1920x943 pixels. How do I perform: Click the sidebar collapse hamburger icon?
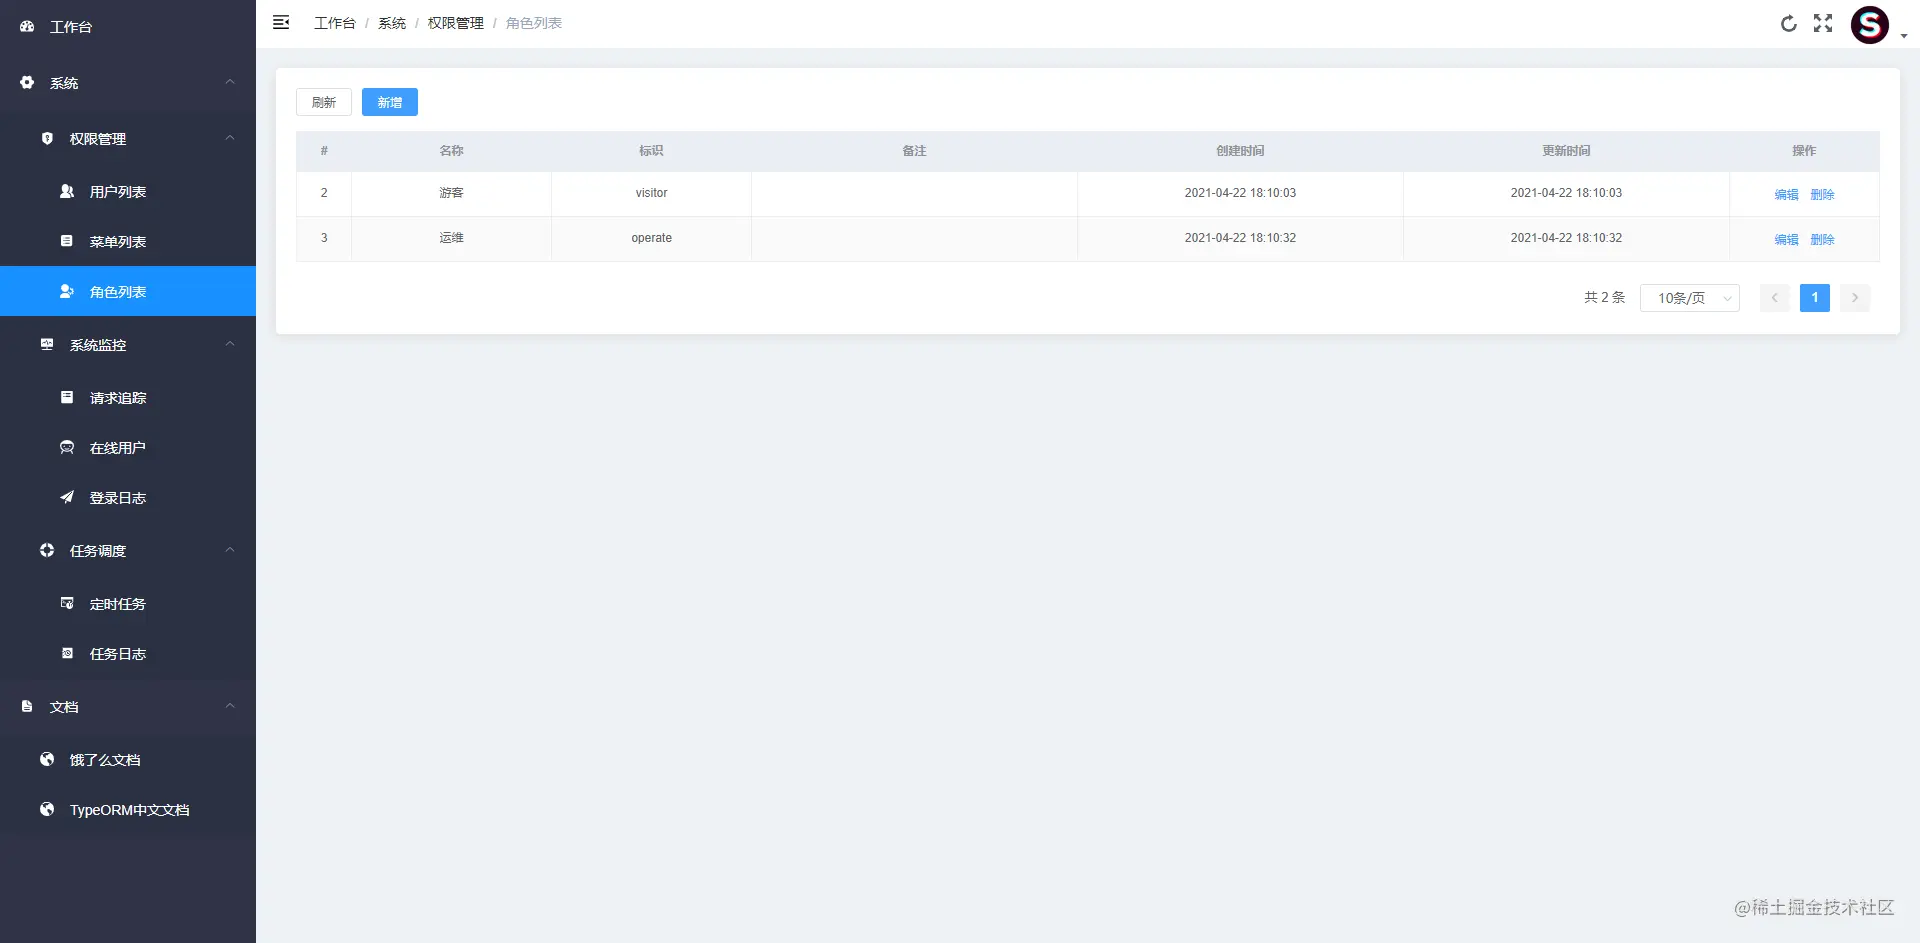(281, 22)
